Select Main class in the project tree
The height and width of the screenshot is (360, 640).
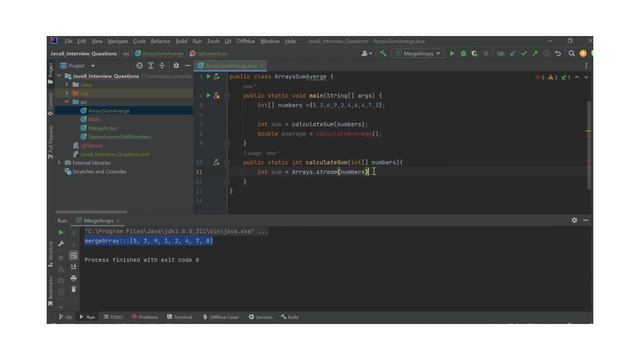(x=94, y=119)
